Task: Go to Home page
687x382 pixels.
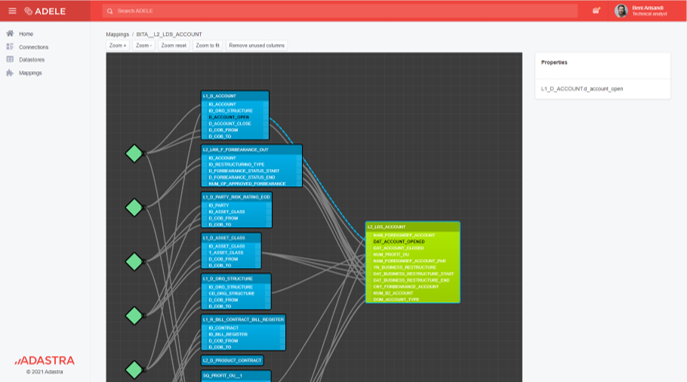Action: coord(26,34)
